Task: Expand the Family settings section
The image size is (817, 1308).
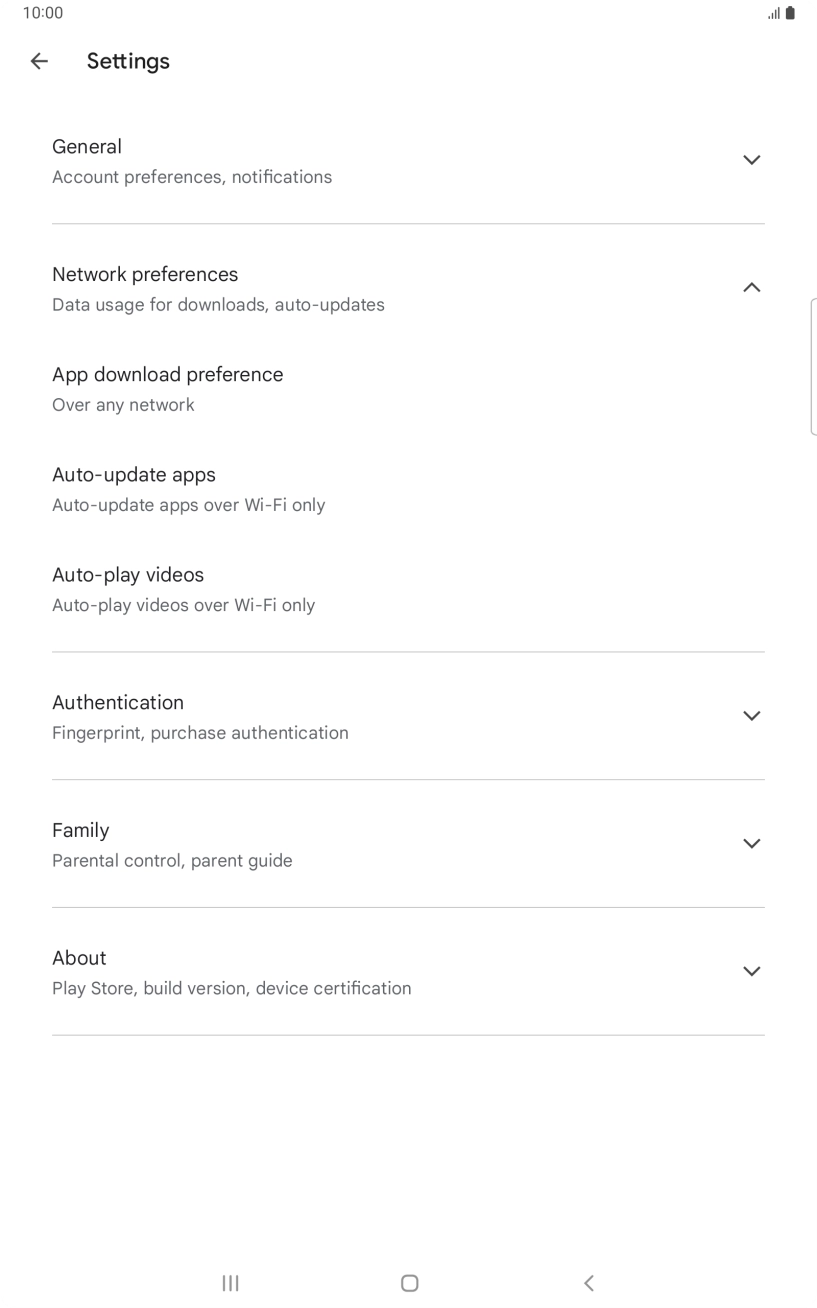Action: point(751,843)
